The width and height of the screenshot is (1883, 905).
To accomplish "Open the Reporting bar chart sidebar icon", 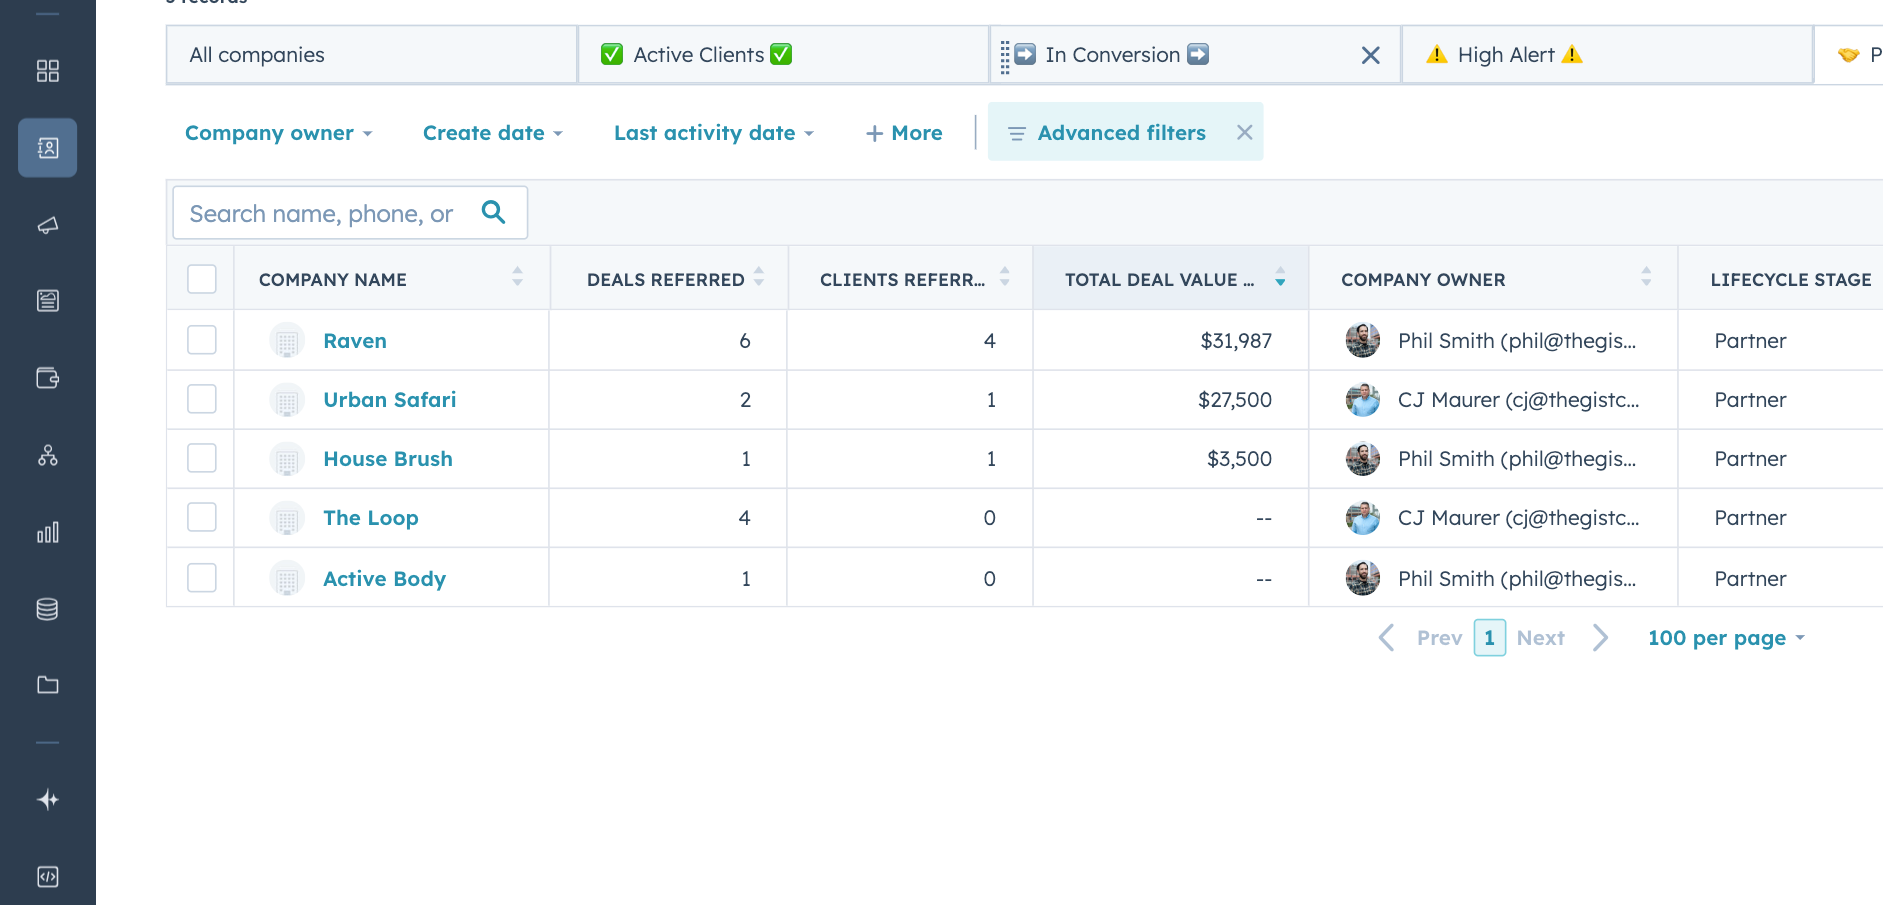I will pyautogui.click(x=47, y=532).
